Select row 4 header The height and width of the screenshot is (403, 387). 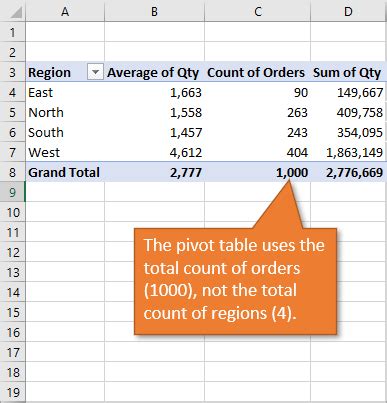click(13, 92)
